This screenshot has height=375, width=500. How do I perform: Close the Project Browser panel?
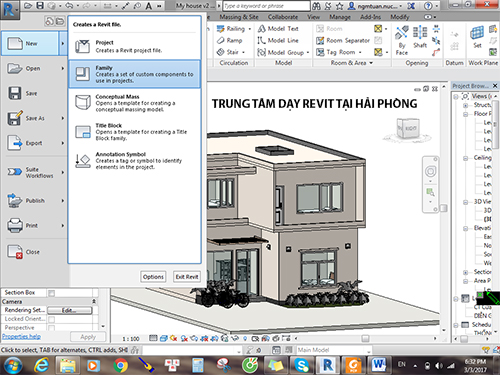click(x=495, y=86)
